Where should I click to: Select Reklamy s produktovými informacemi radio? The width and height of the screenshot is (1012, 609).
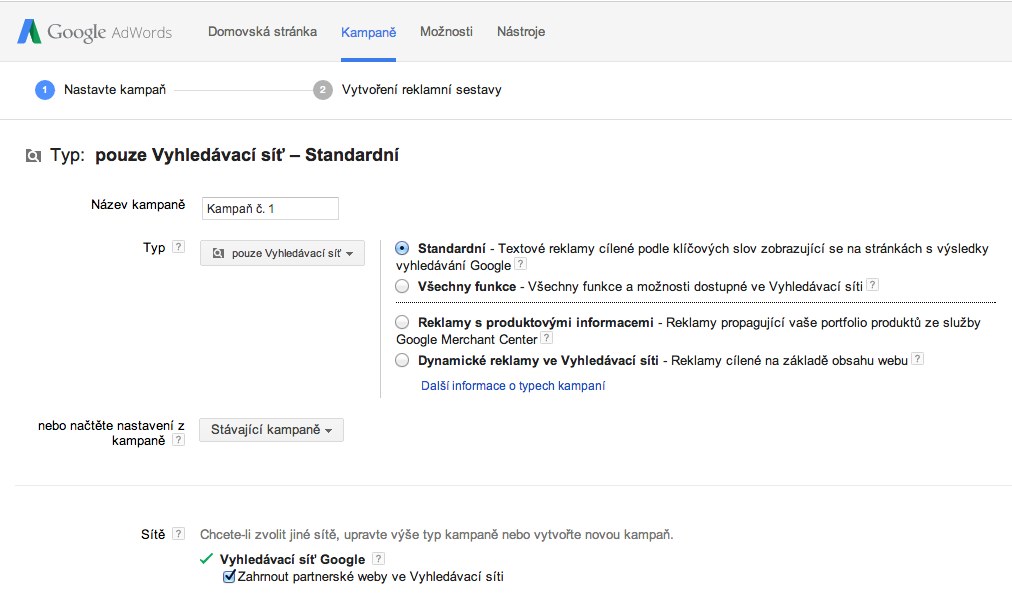pos(402,322)
